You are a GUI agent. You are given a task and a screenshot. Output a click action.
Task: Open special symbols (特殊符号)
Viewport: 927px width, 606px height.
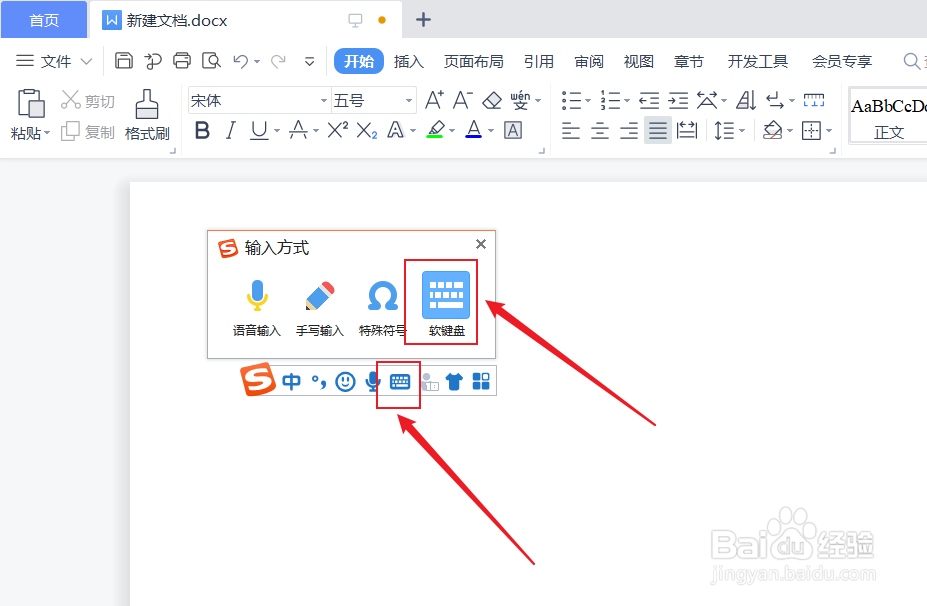(381, 295)
